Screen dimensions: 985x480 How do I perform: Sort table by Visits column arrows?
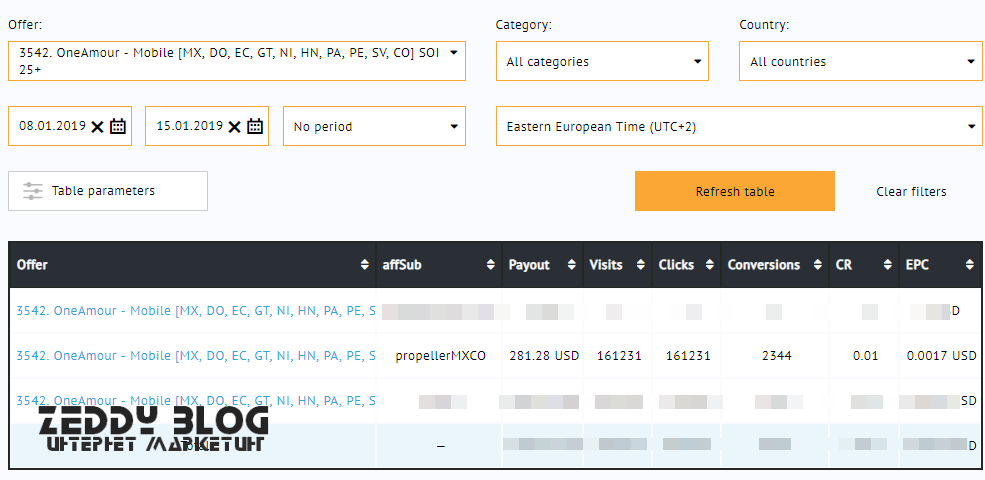coord(643,265)
